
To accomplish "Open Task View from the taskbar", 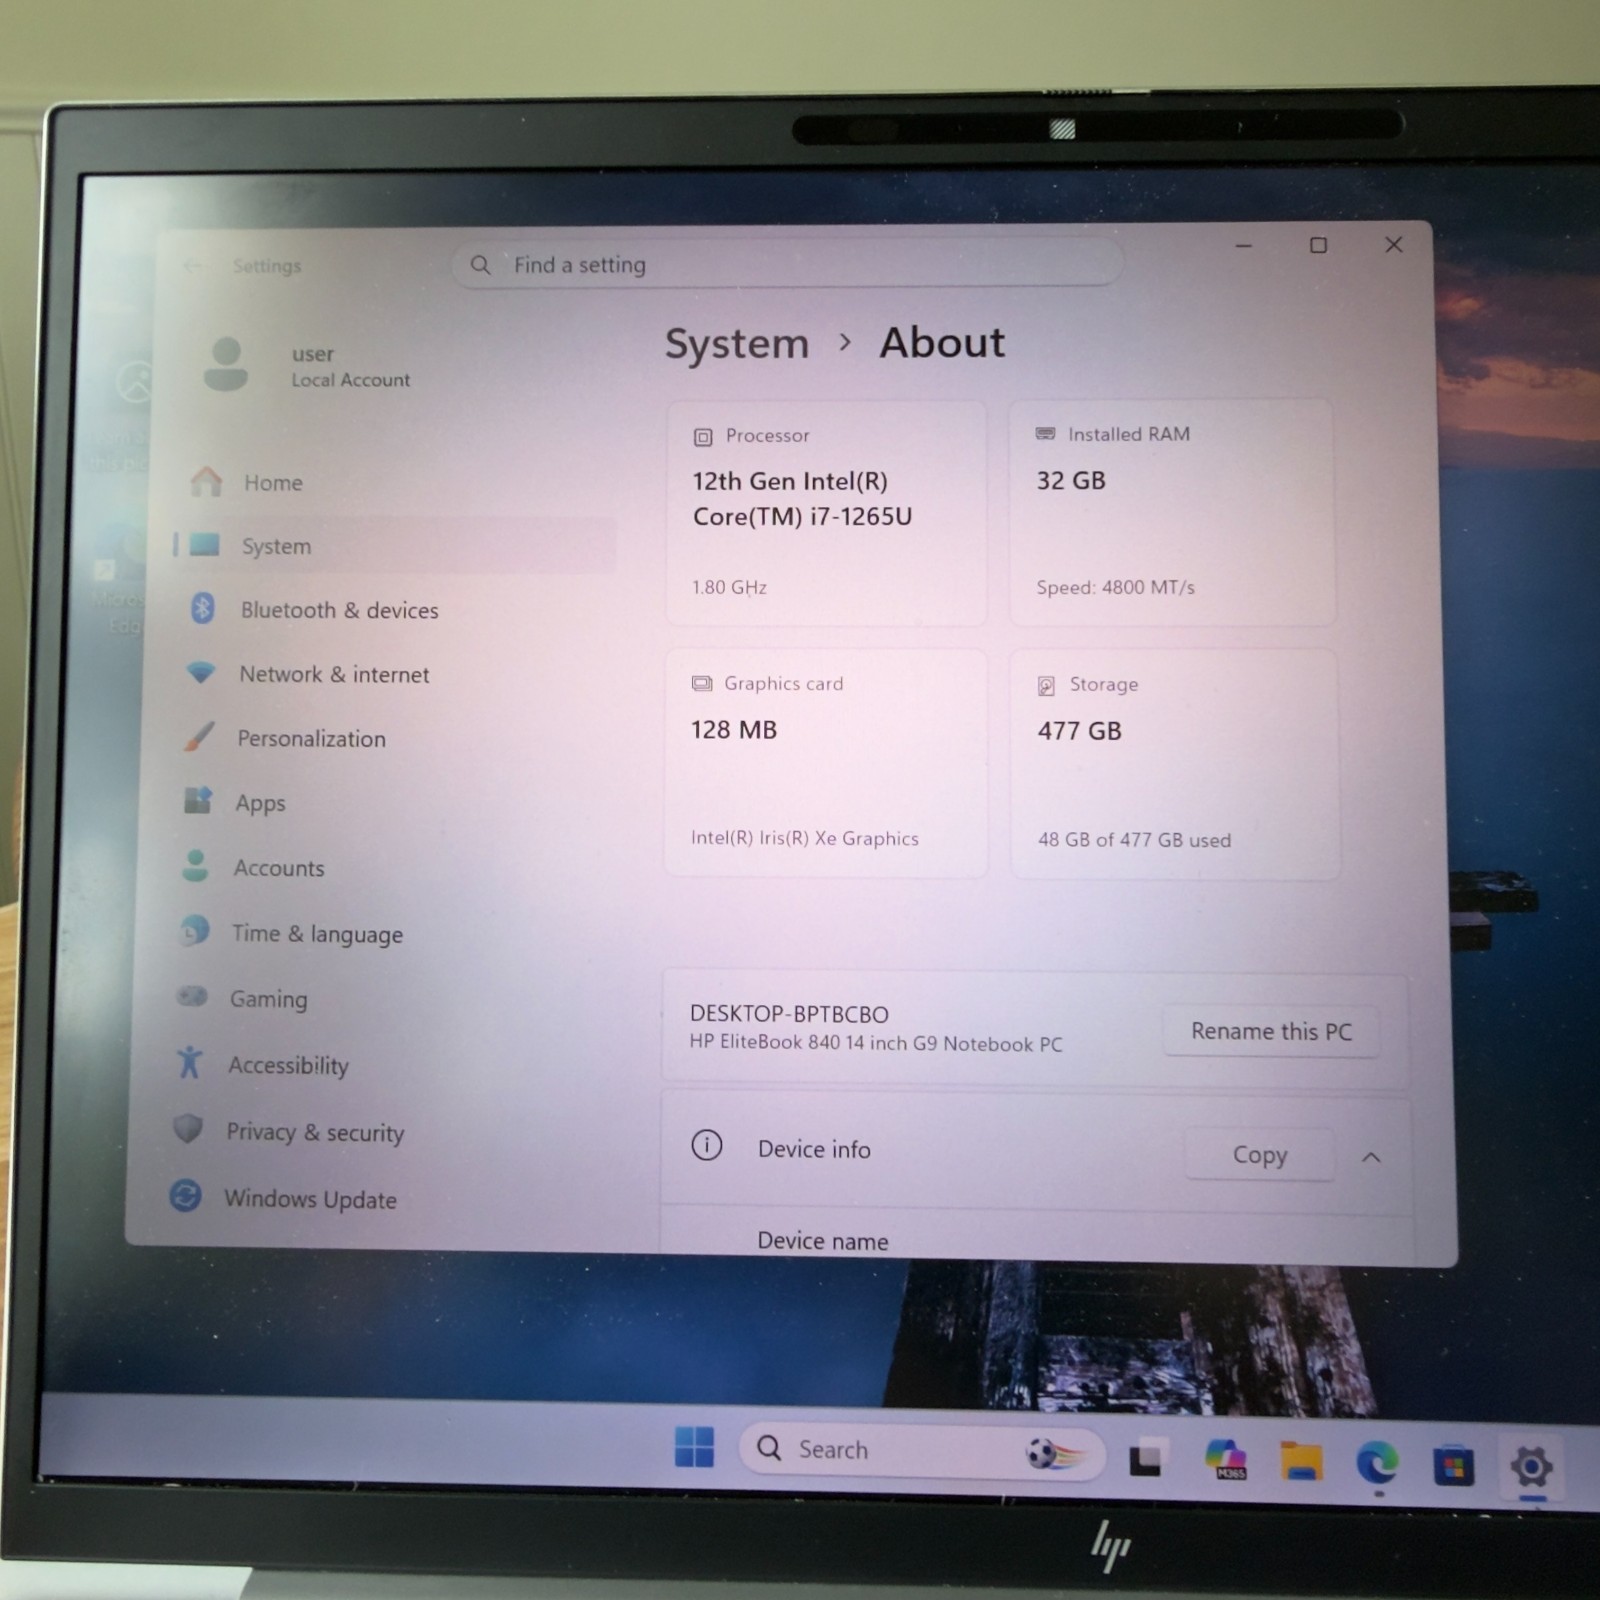I will click(x=1147, y=1458).
